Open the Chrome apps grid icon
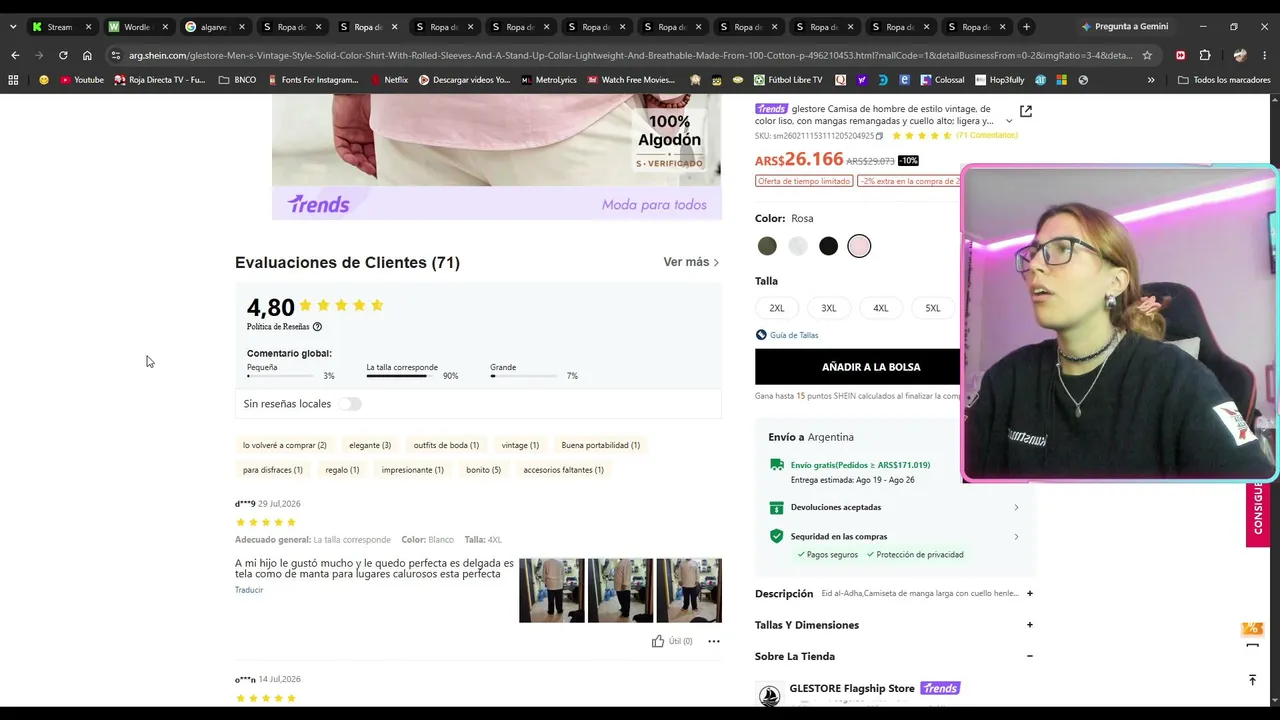The image size is (1280, 720). [13, 80]
